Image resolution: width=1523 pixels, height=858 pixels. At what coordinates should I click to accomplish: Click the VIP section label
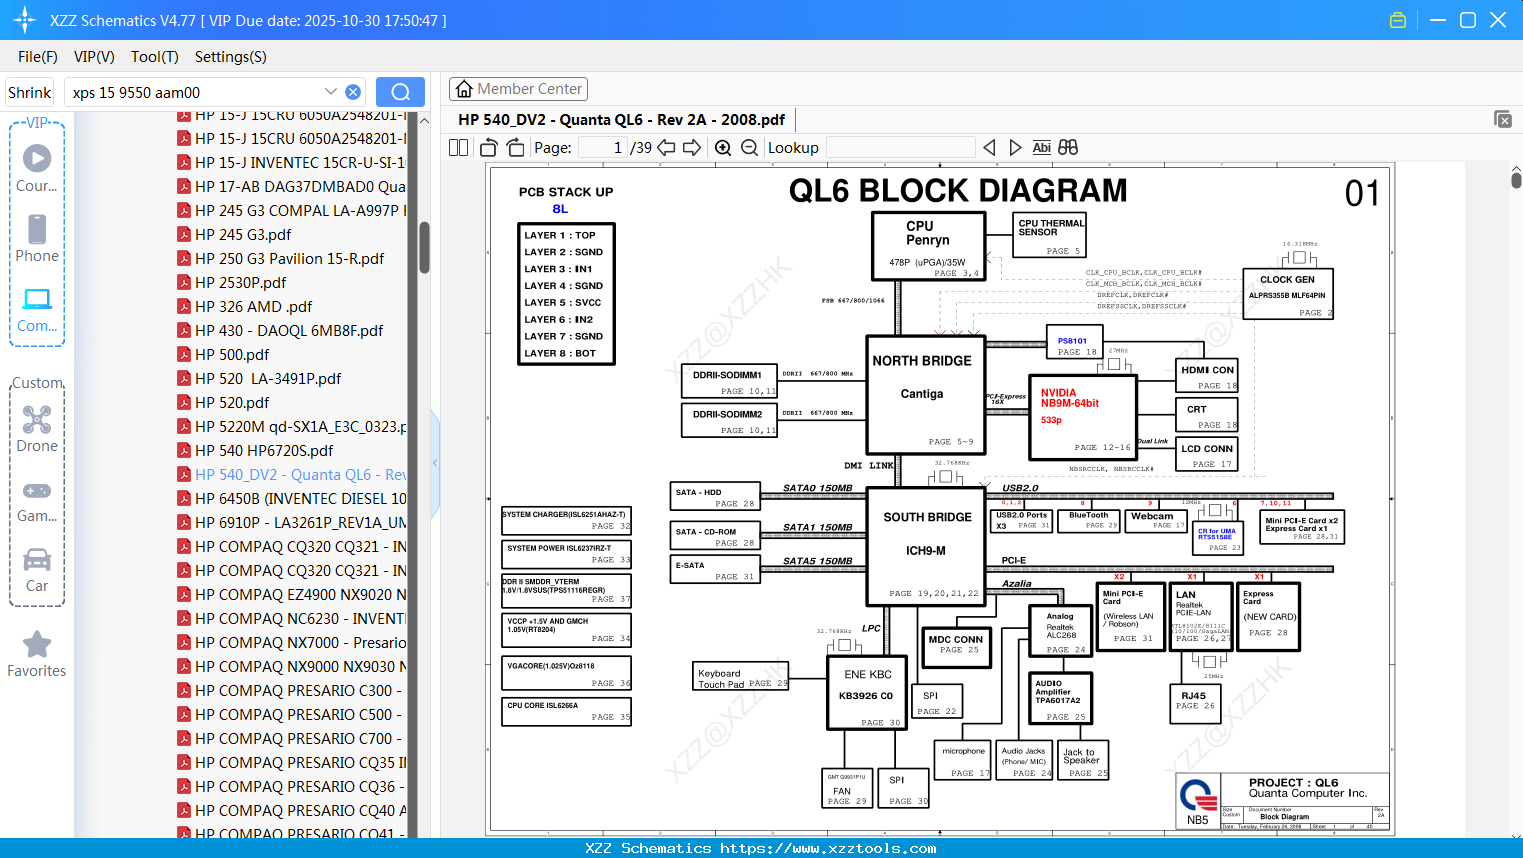(37, 123)
